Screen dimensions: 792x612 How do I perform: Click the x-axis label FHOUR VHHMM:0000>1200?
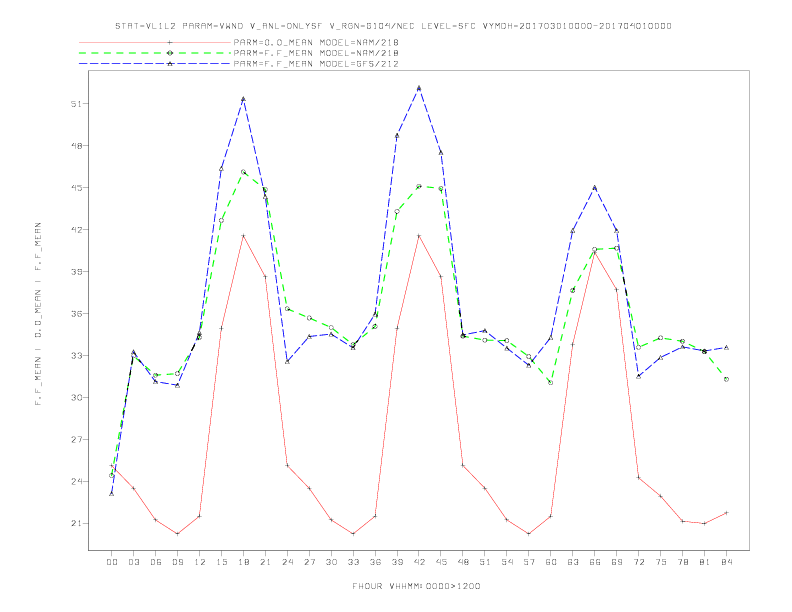click(x=416, y=586)
